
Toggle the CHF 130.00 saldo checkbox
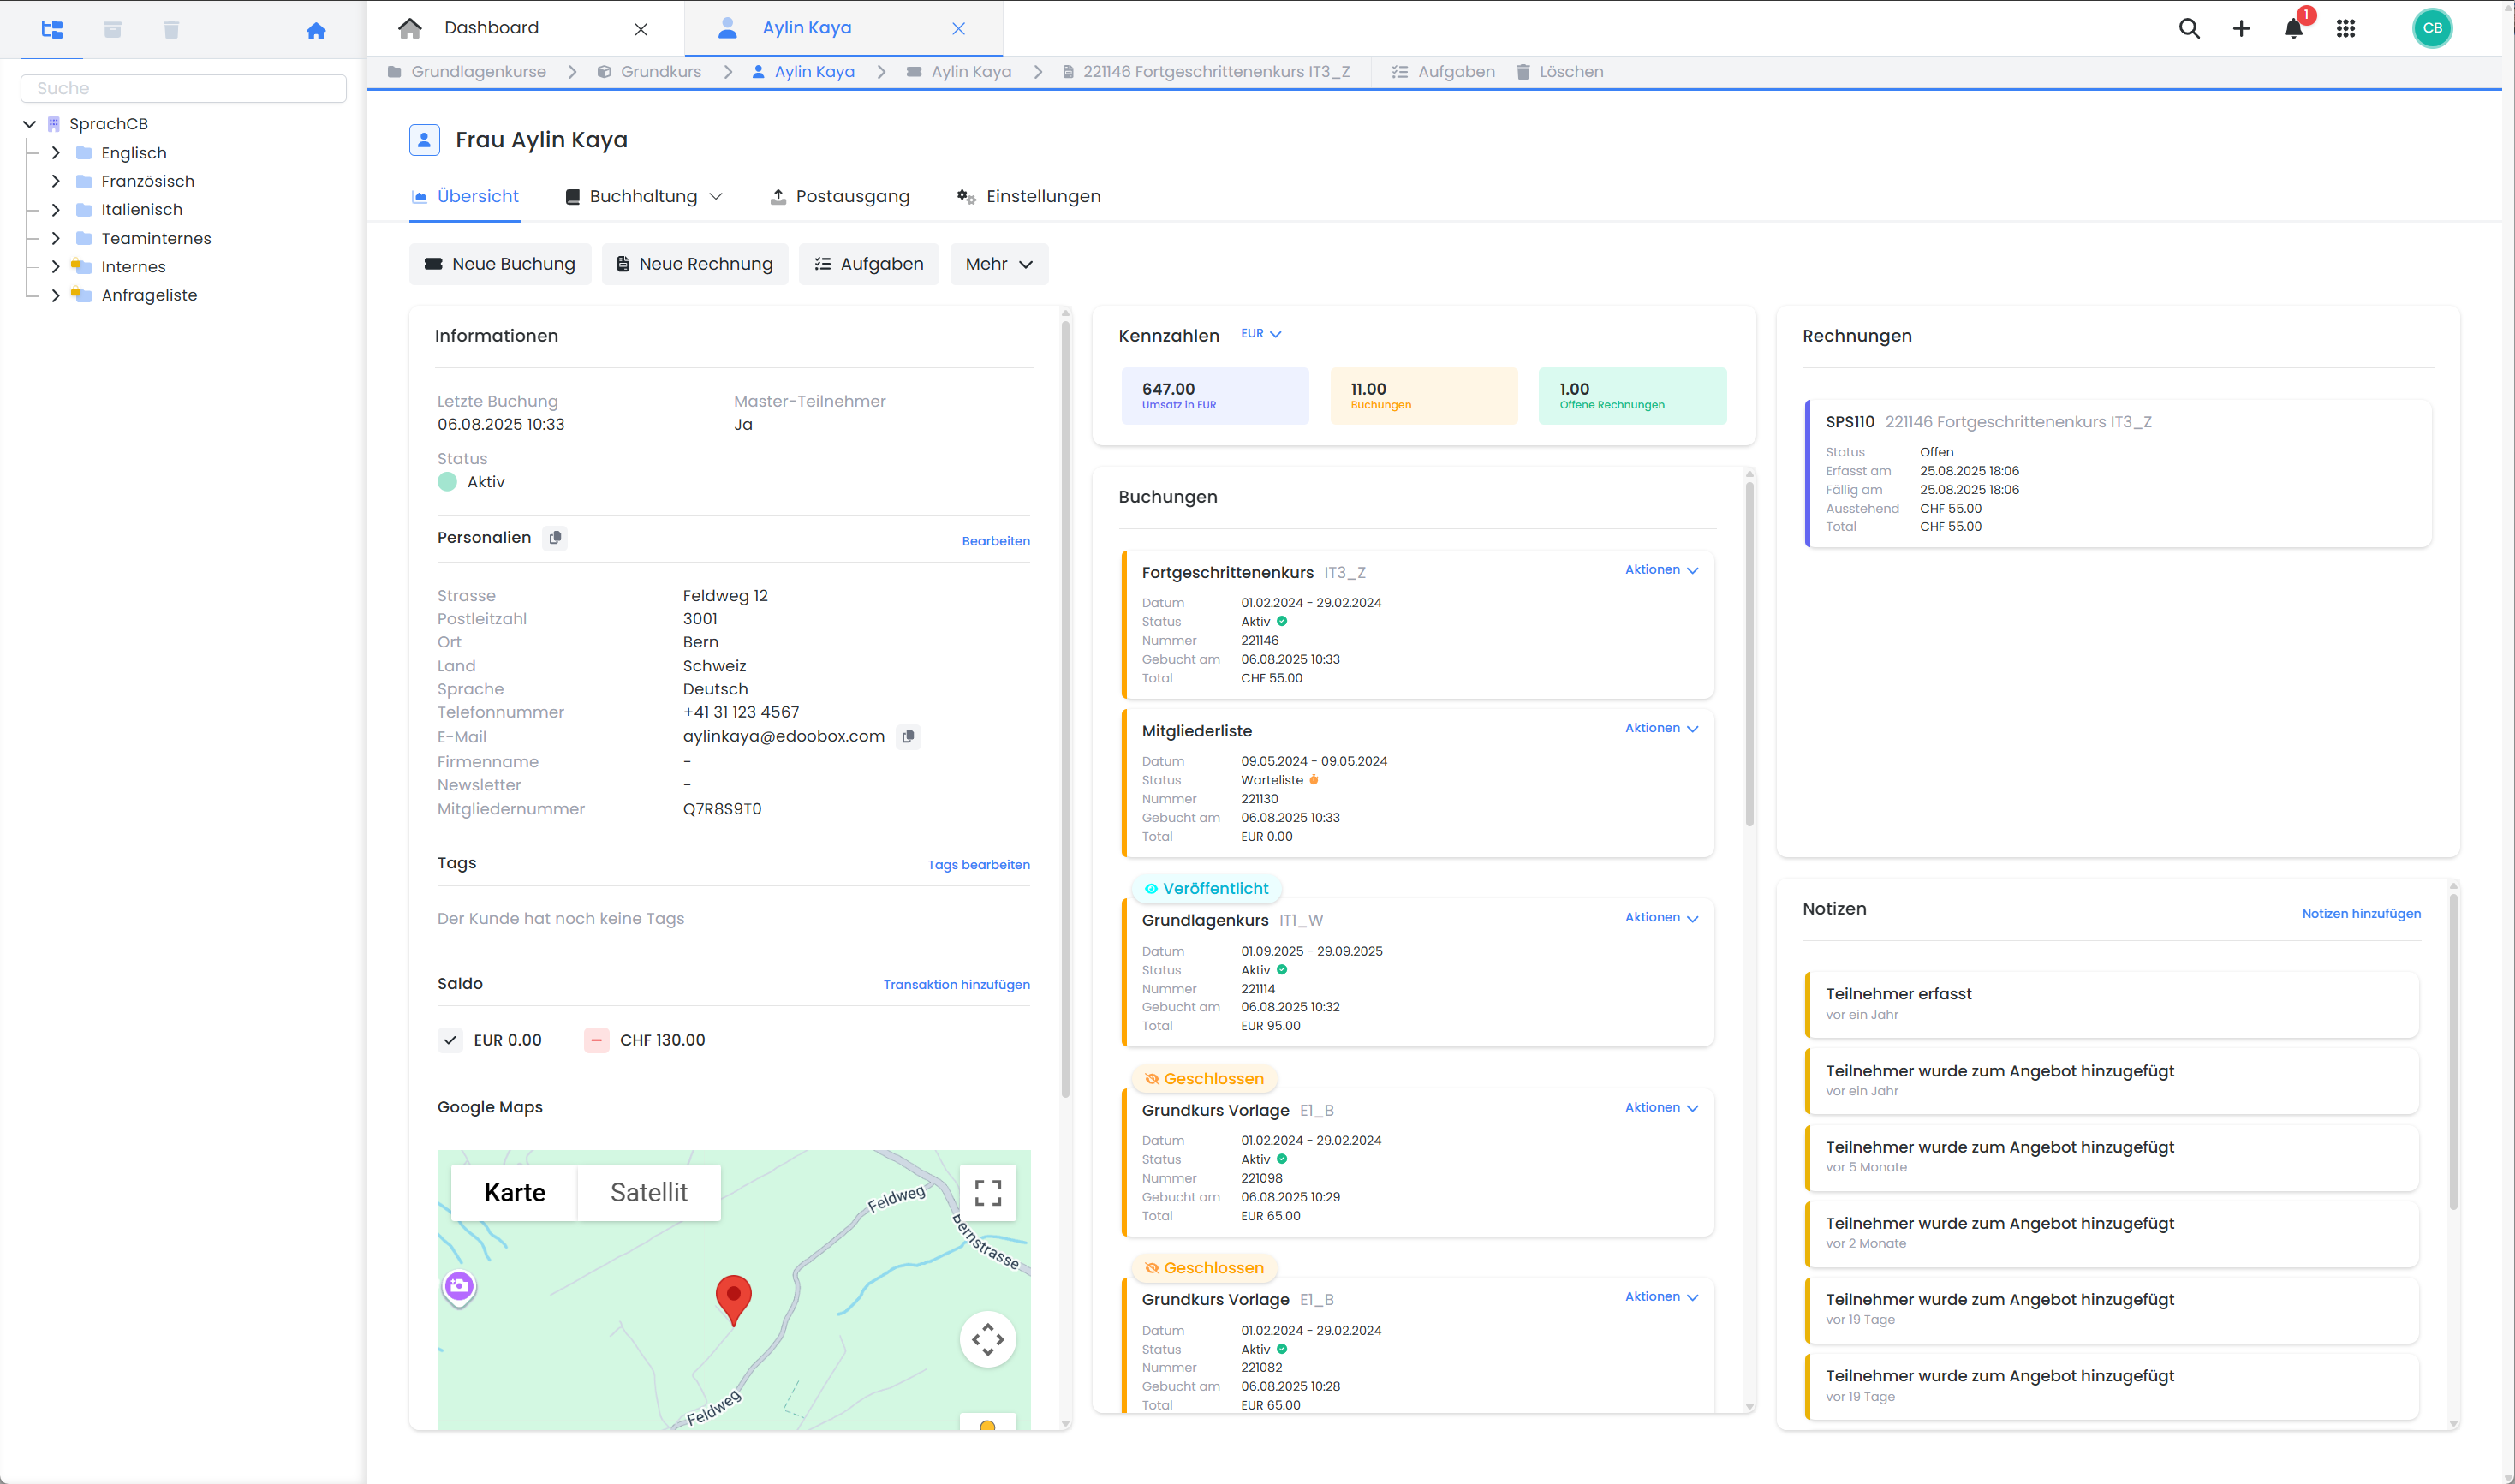(596, 1040)
